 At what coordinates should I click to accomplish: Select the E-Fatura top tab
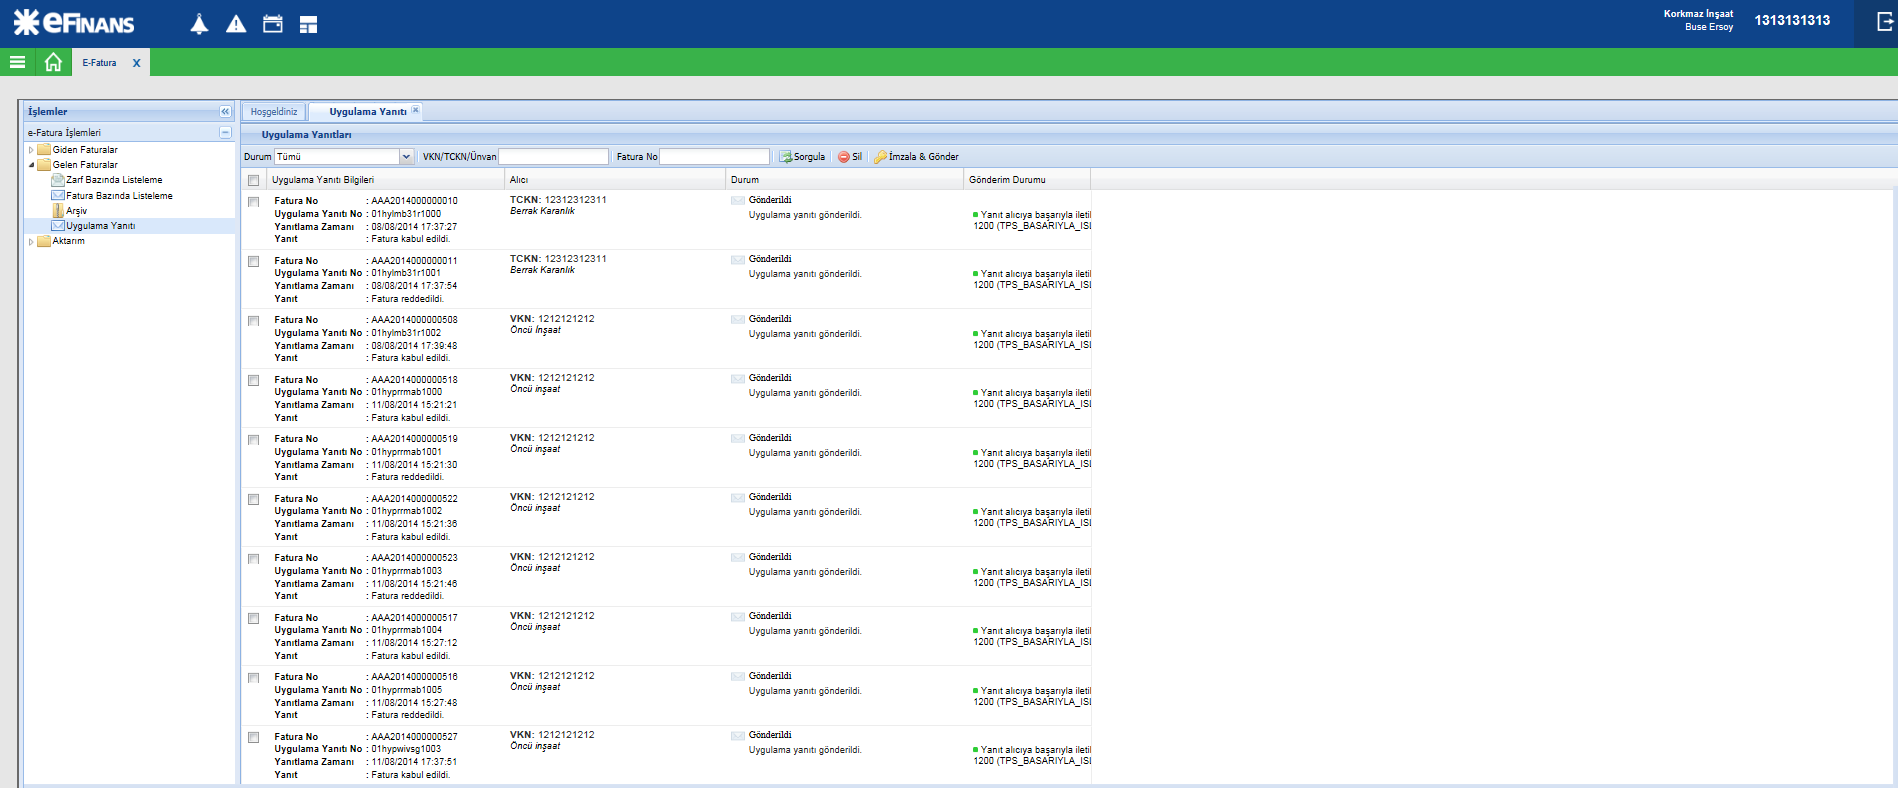pyautogui.click(x=99, y=63)
